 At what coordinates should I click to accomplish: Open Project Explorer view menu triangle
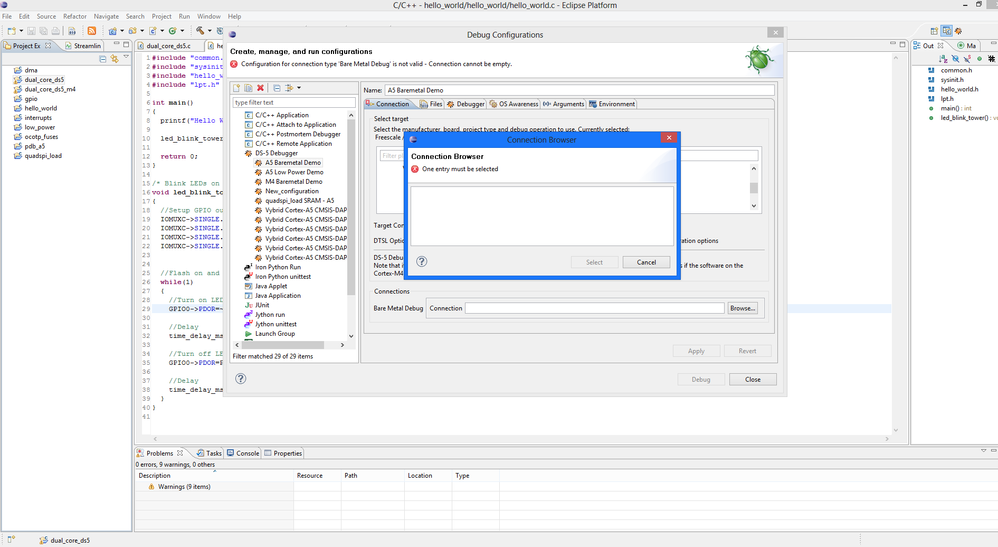(x=126, y=57)
